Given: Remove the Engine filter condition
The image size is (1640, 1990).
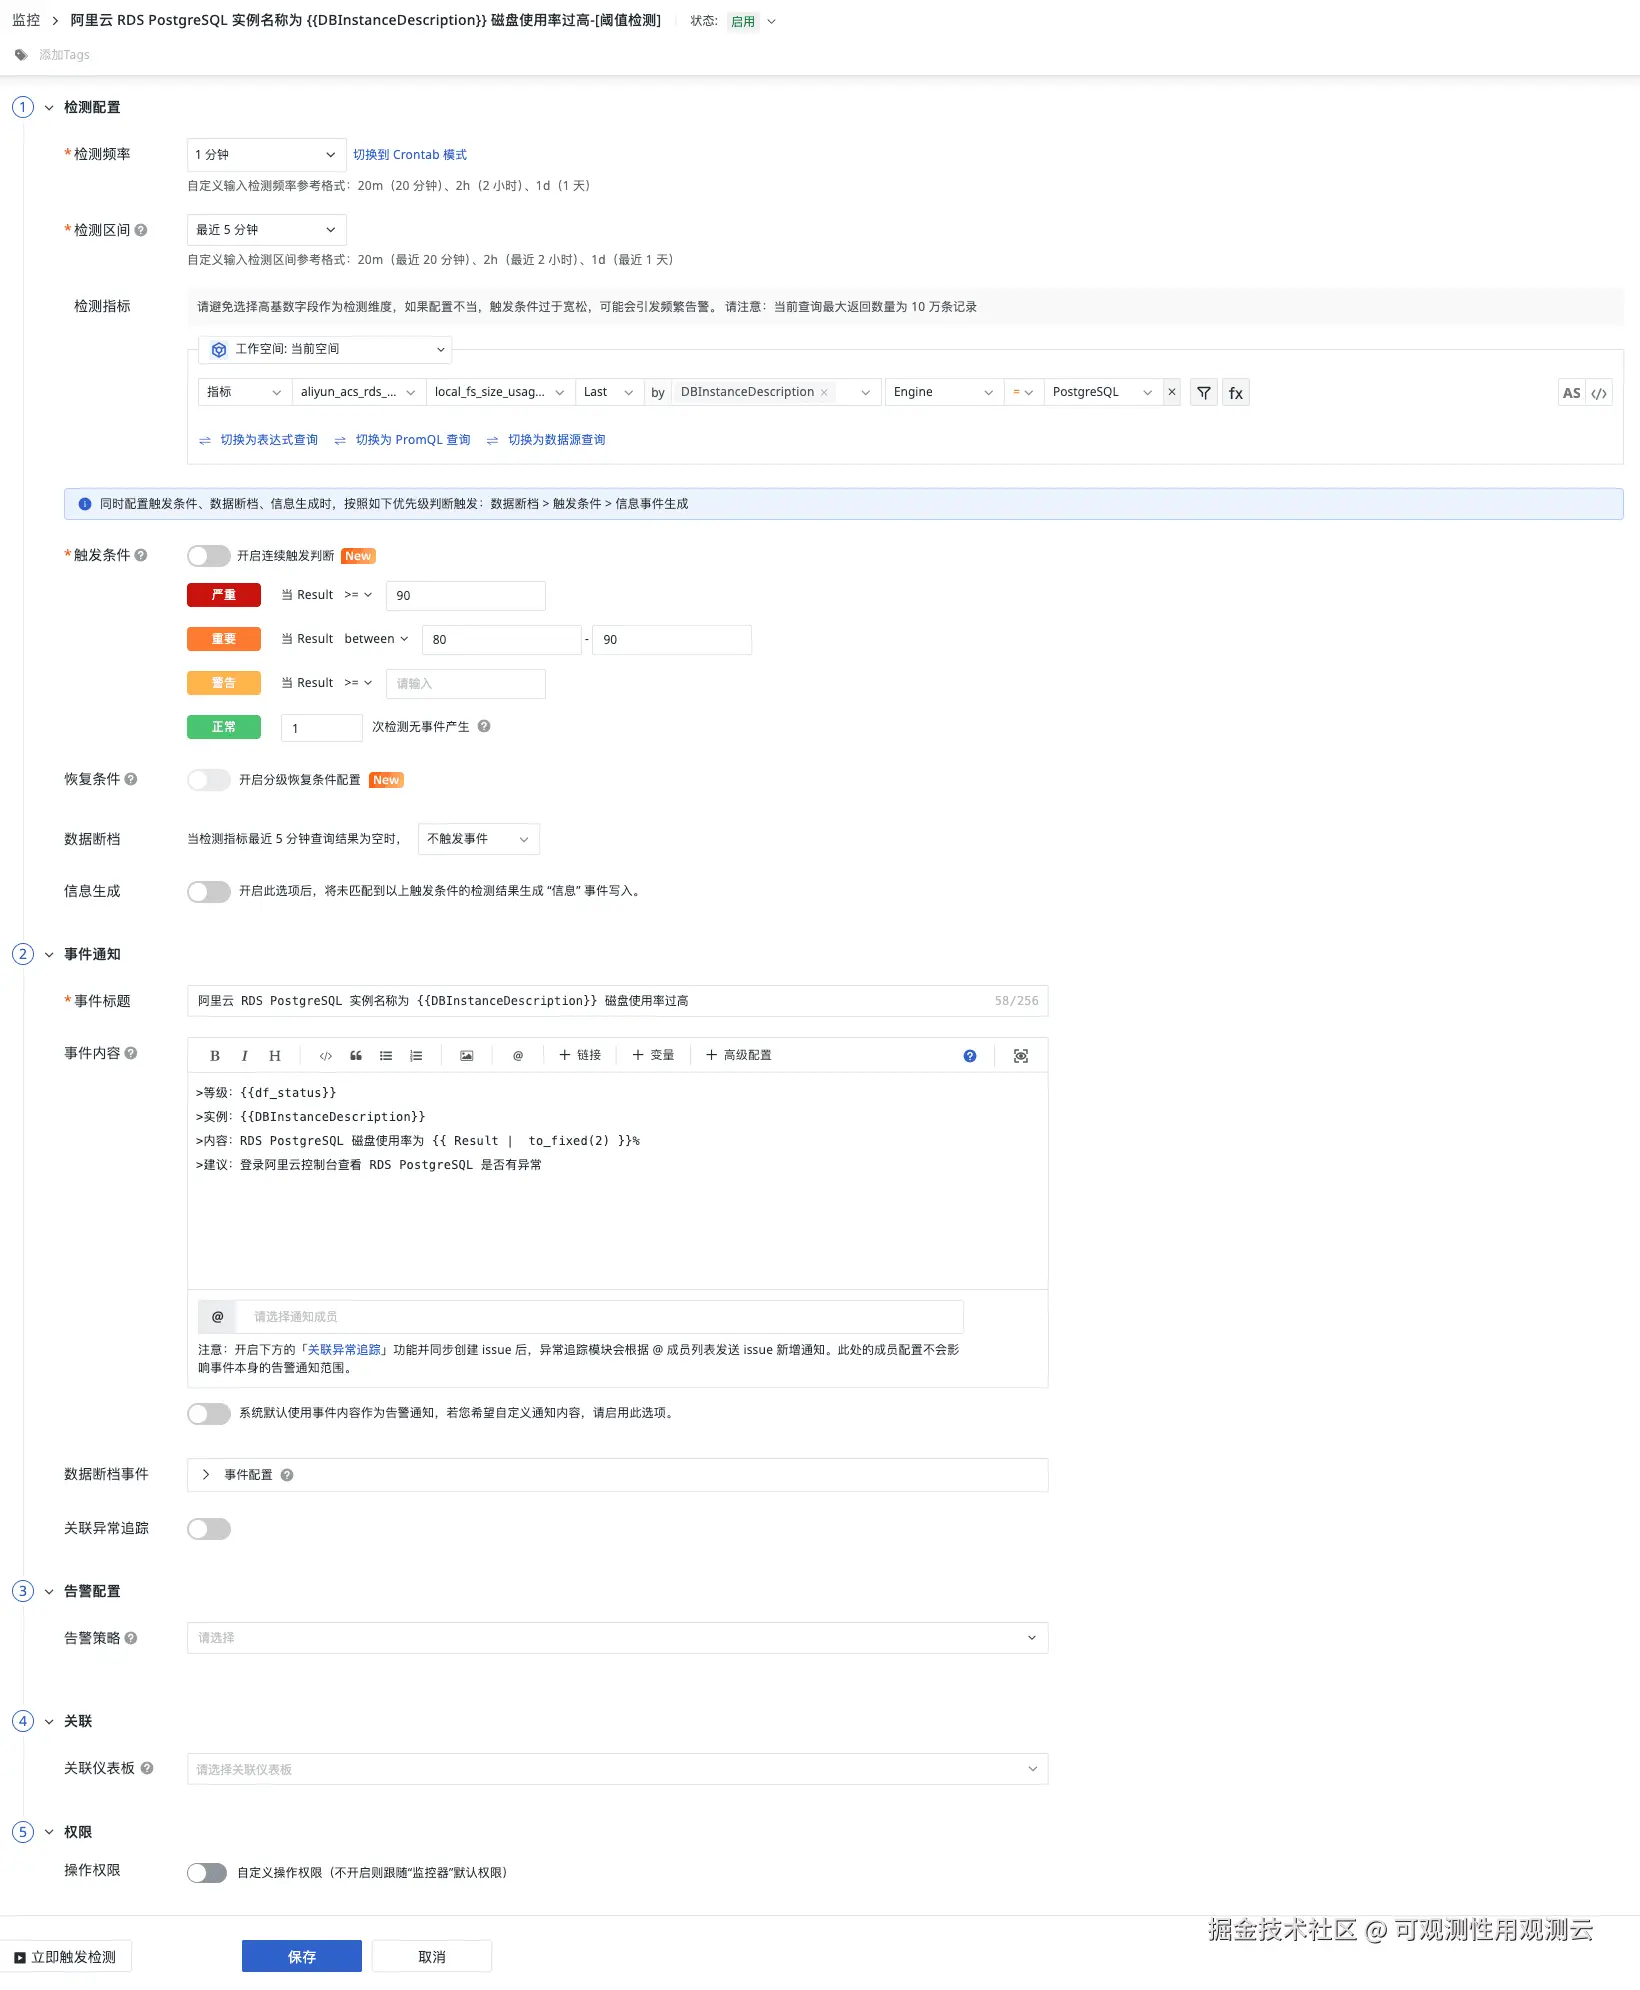Looking at the screenshot, I should click(1172, 392).
